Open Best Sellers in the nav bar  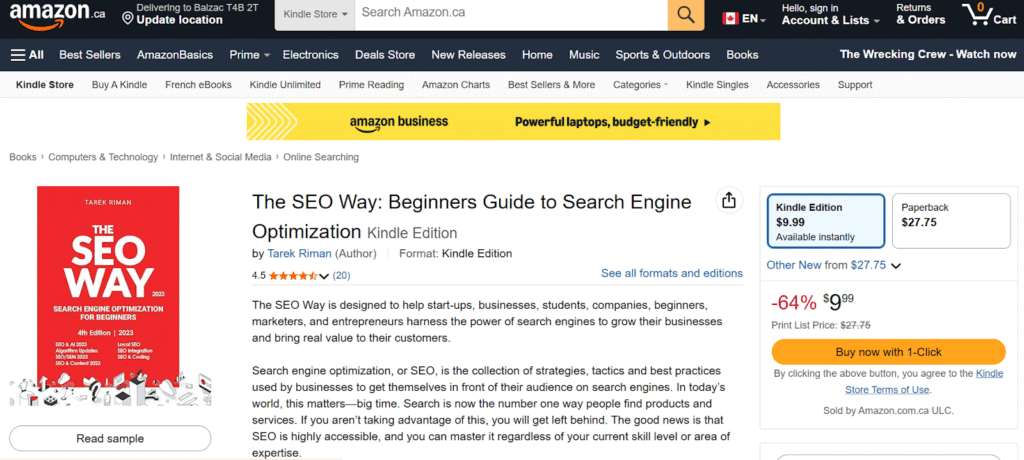pos(89,55)
